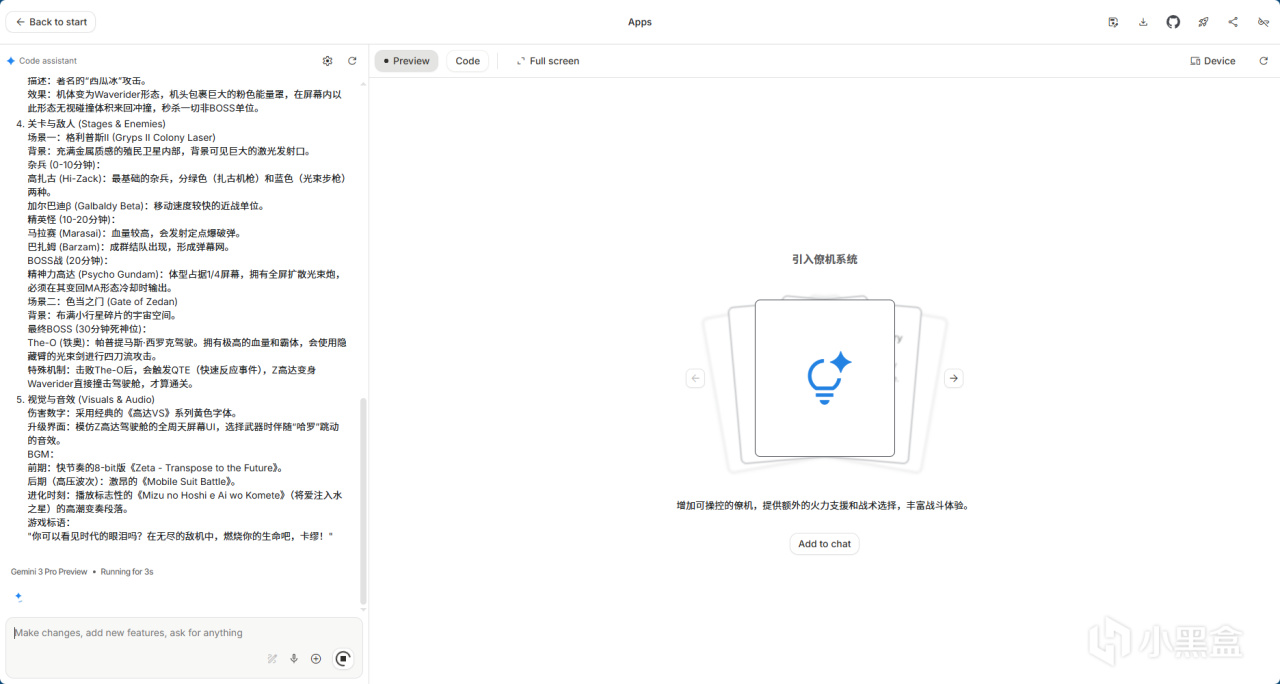1280x684 pixels.
Task: Click the Running for 3s status
Action: (127, 572)
